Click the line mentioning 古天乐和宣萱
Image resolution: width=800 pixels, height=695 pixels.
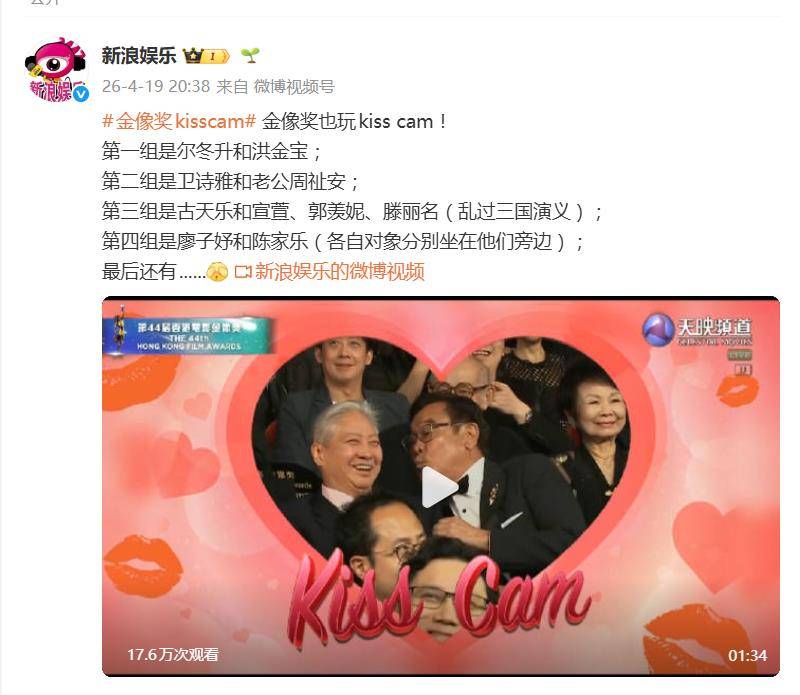353,211
